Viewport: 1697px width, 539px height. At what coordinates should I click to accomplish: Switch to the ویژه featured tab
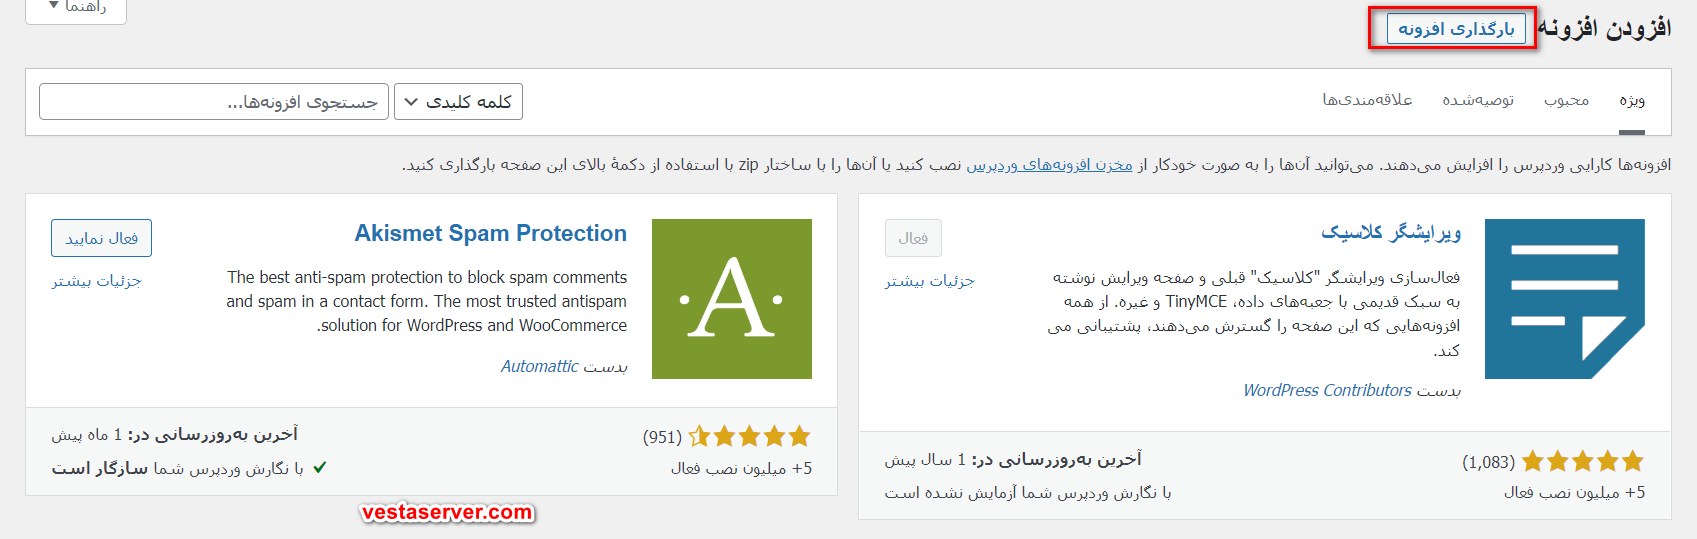tap(1632, 100)
